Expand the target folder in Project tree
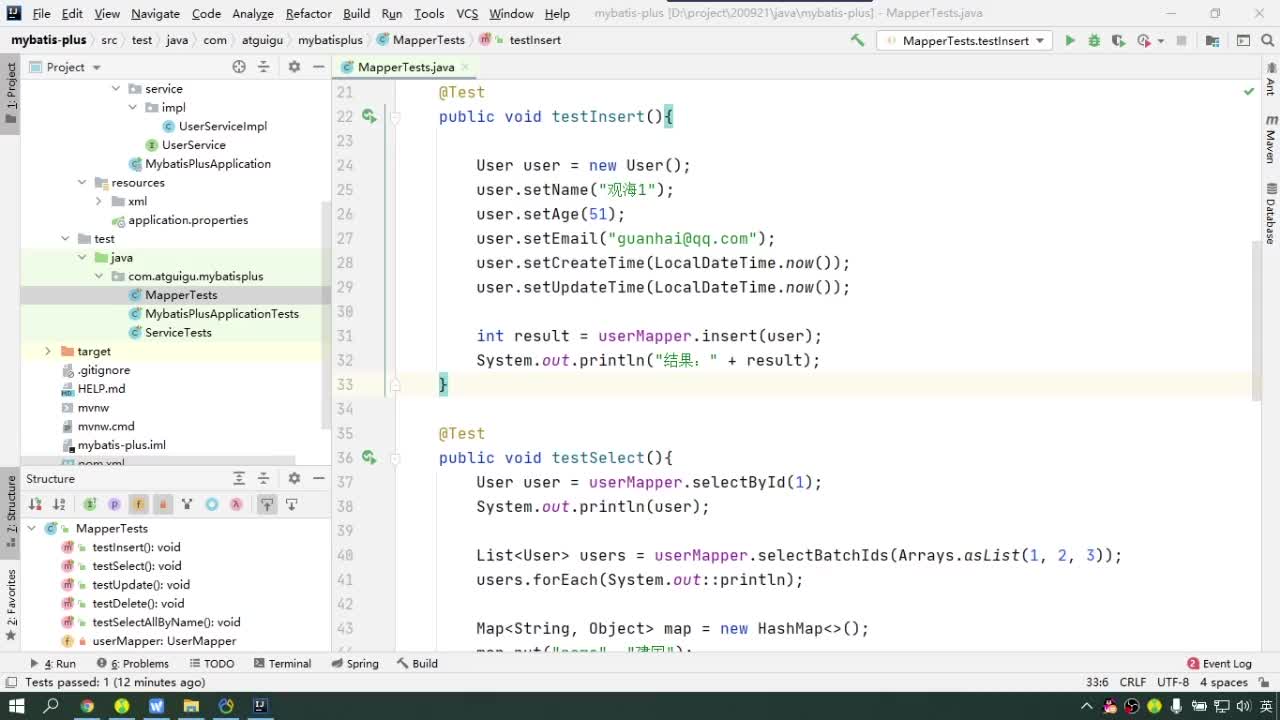This screenshot has width=1280, height=720. (x=48, y=351)
